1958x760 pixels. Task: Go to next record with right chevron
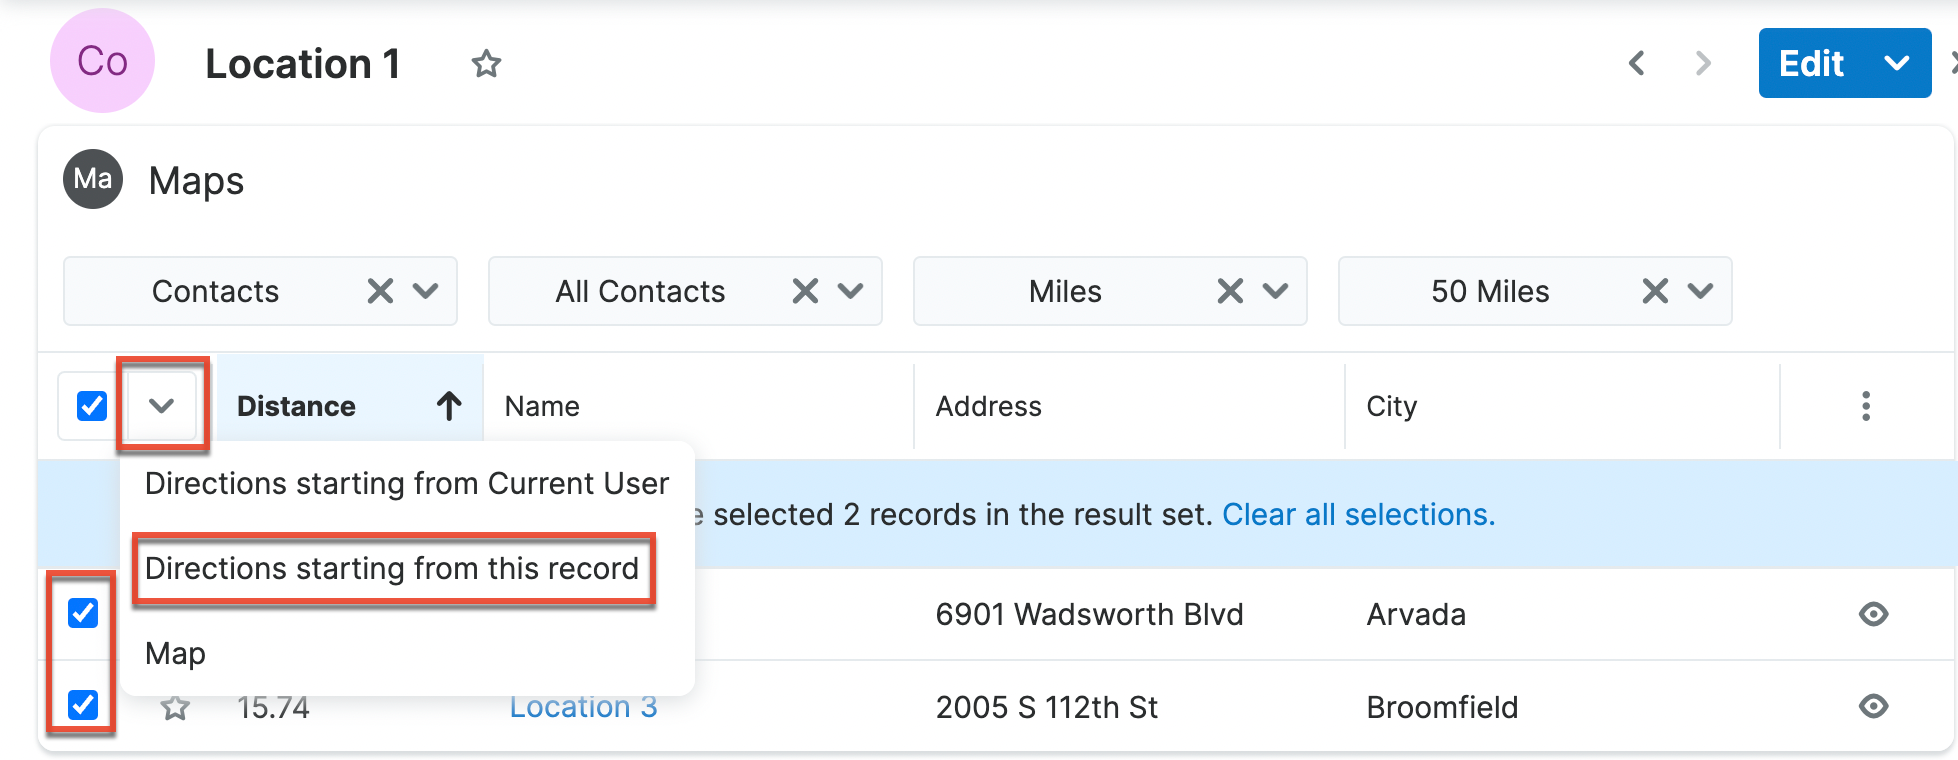pyautogui.click(x=1703, y=64)
